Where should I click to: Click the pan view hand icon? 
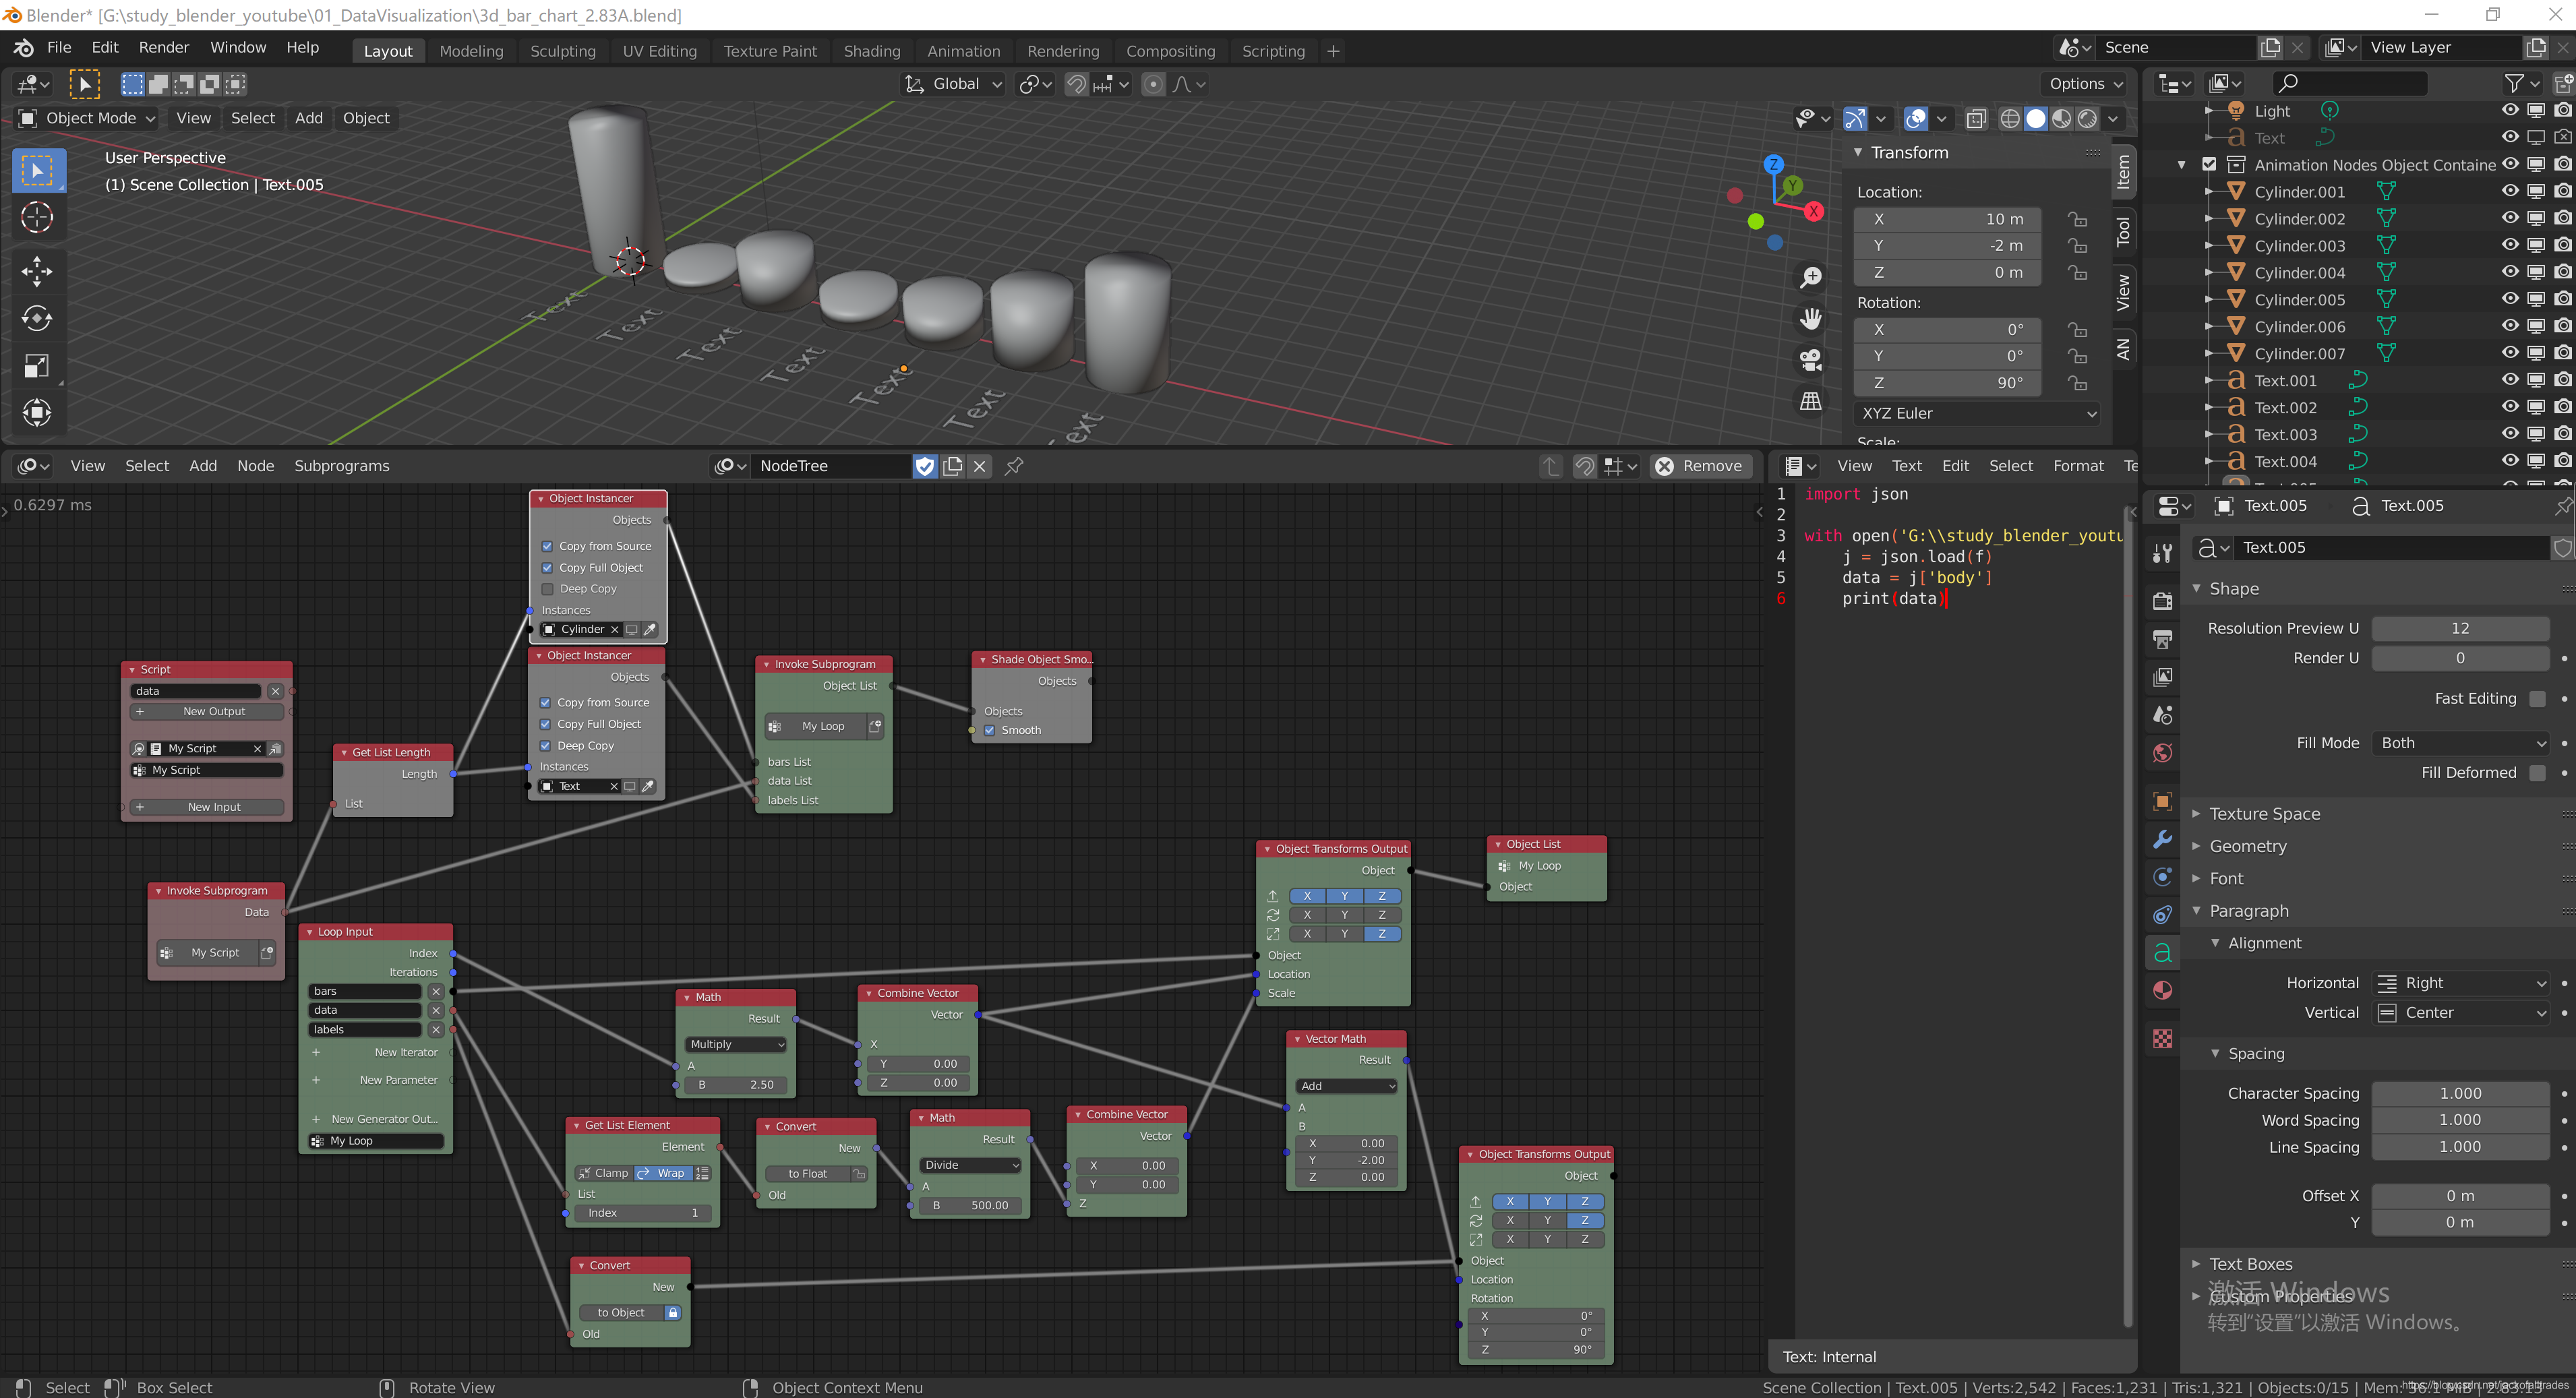point(1810,319)
